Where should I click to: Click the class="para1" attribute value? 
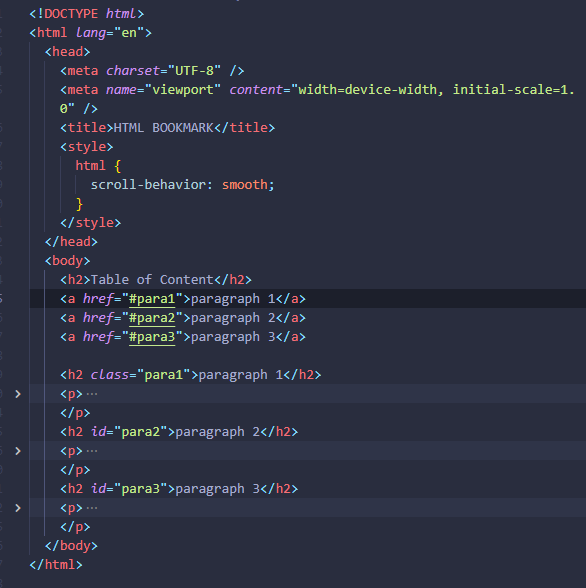[x=163, y=375]
